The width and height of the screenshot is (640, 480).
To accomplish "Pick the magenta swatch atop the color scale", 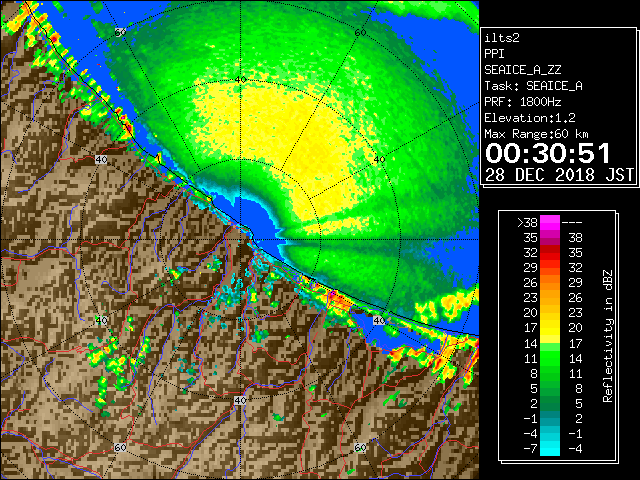I will (x=549, y=223).
